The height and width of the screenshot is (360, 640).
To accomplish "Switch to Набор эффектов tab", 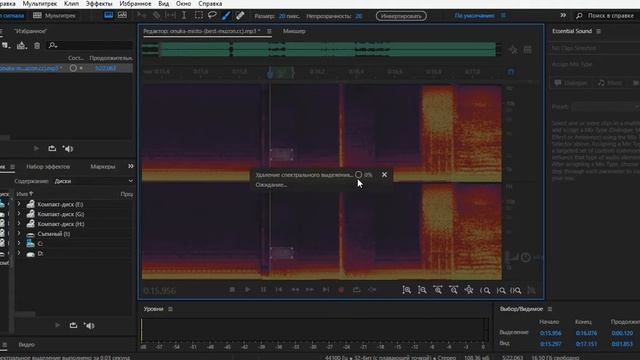I will coord(48,167).
